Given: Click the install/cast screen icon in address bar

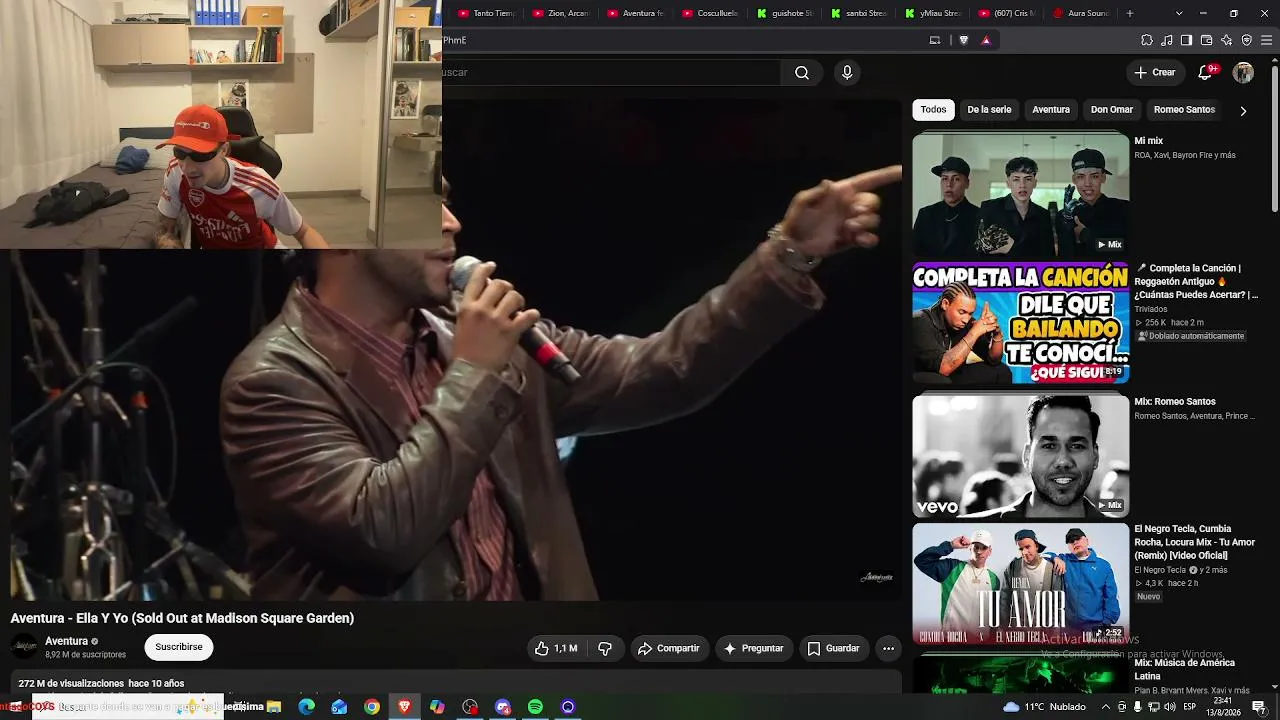Looking at the screenshot, I should [935, 40].
